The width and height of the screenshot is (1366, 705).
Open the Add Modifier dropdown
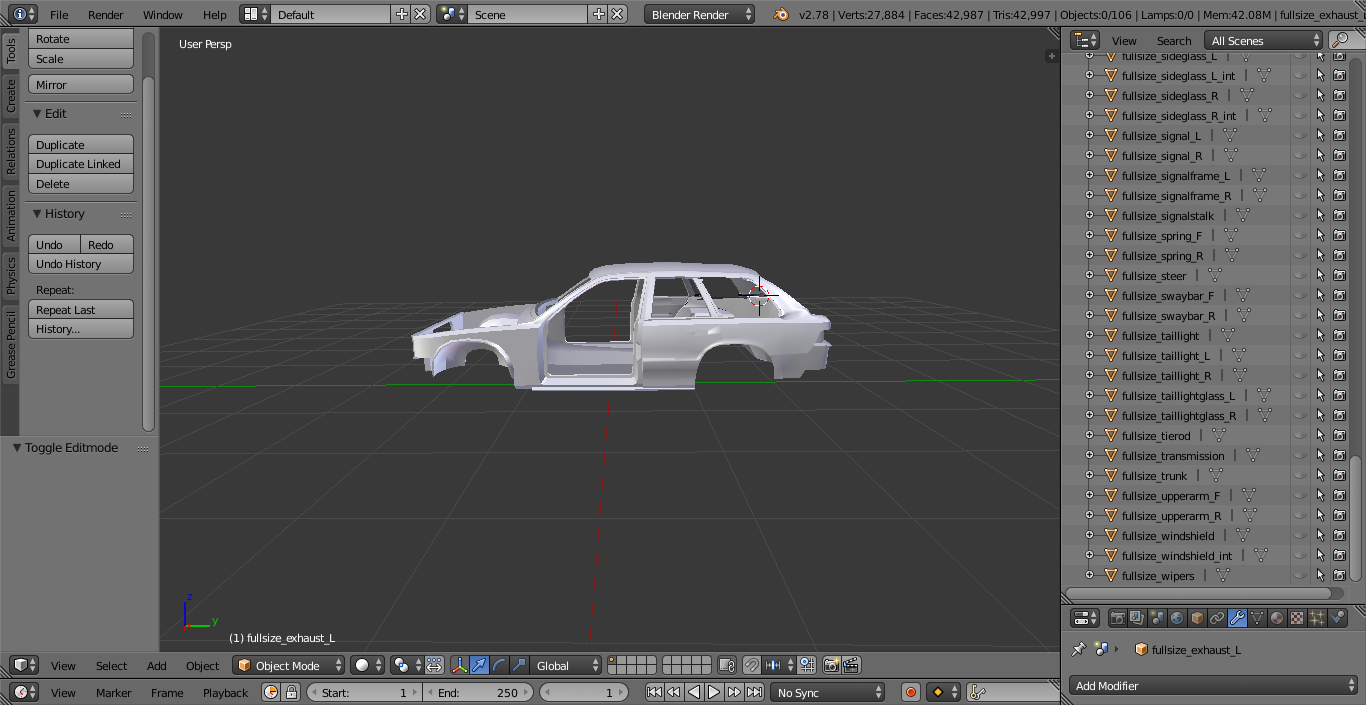click(x=1214, y=686)
